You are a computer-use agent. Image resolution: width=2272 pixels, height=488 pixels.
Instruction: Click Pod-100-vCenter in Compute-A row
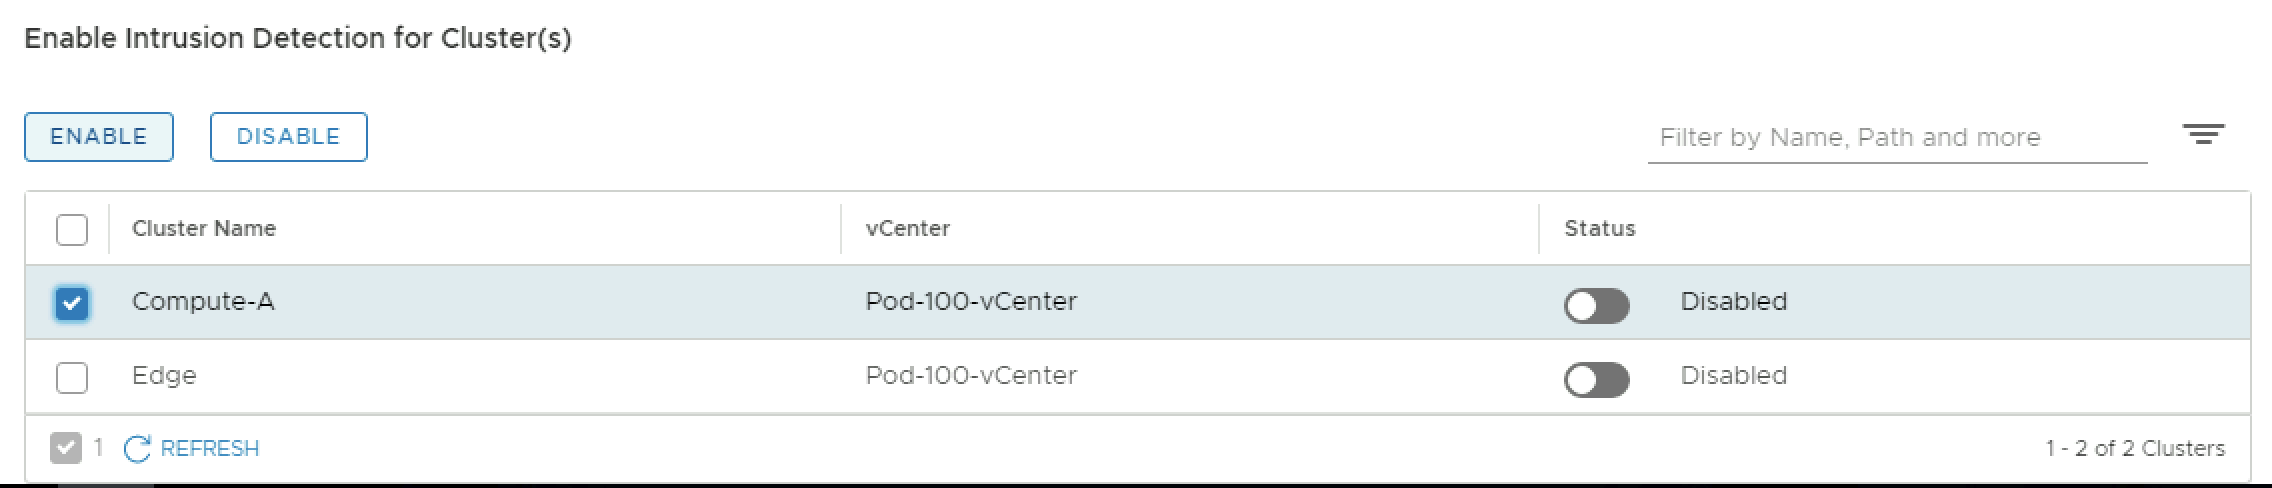971,302
